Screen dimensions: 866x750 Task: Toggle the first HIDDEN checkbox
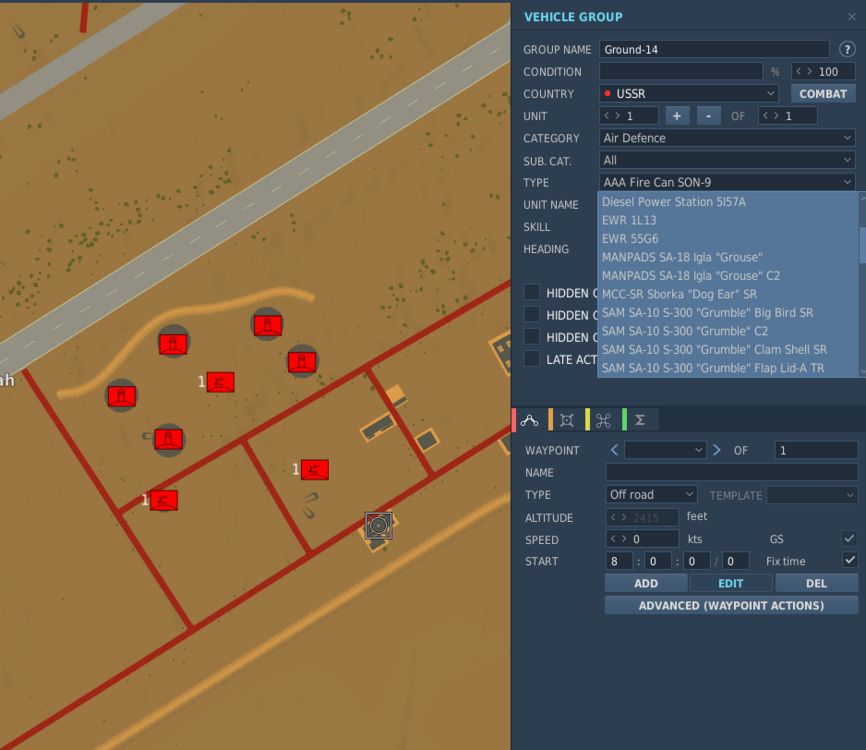[531, 292]
